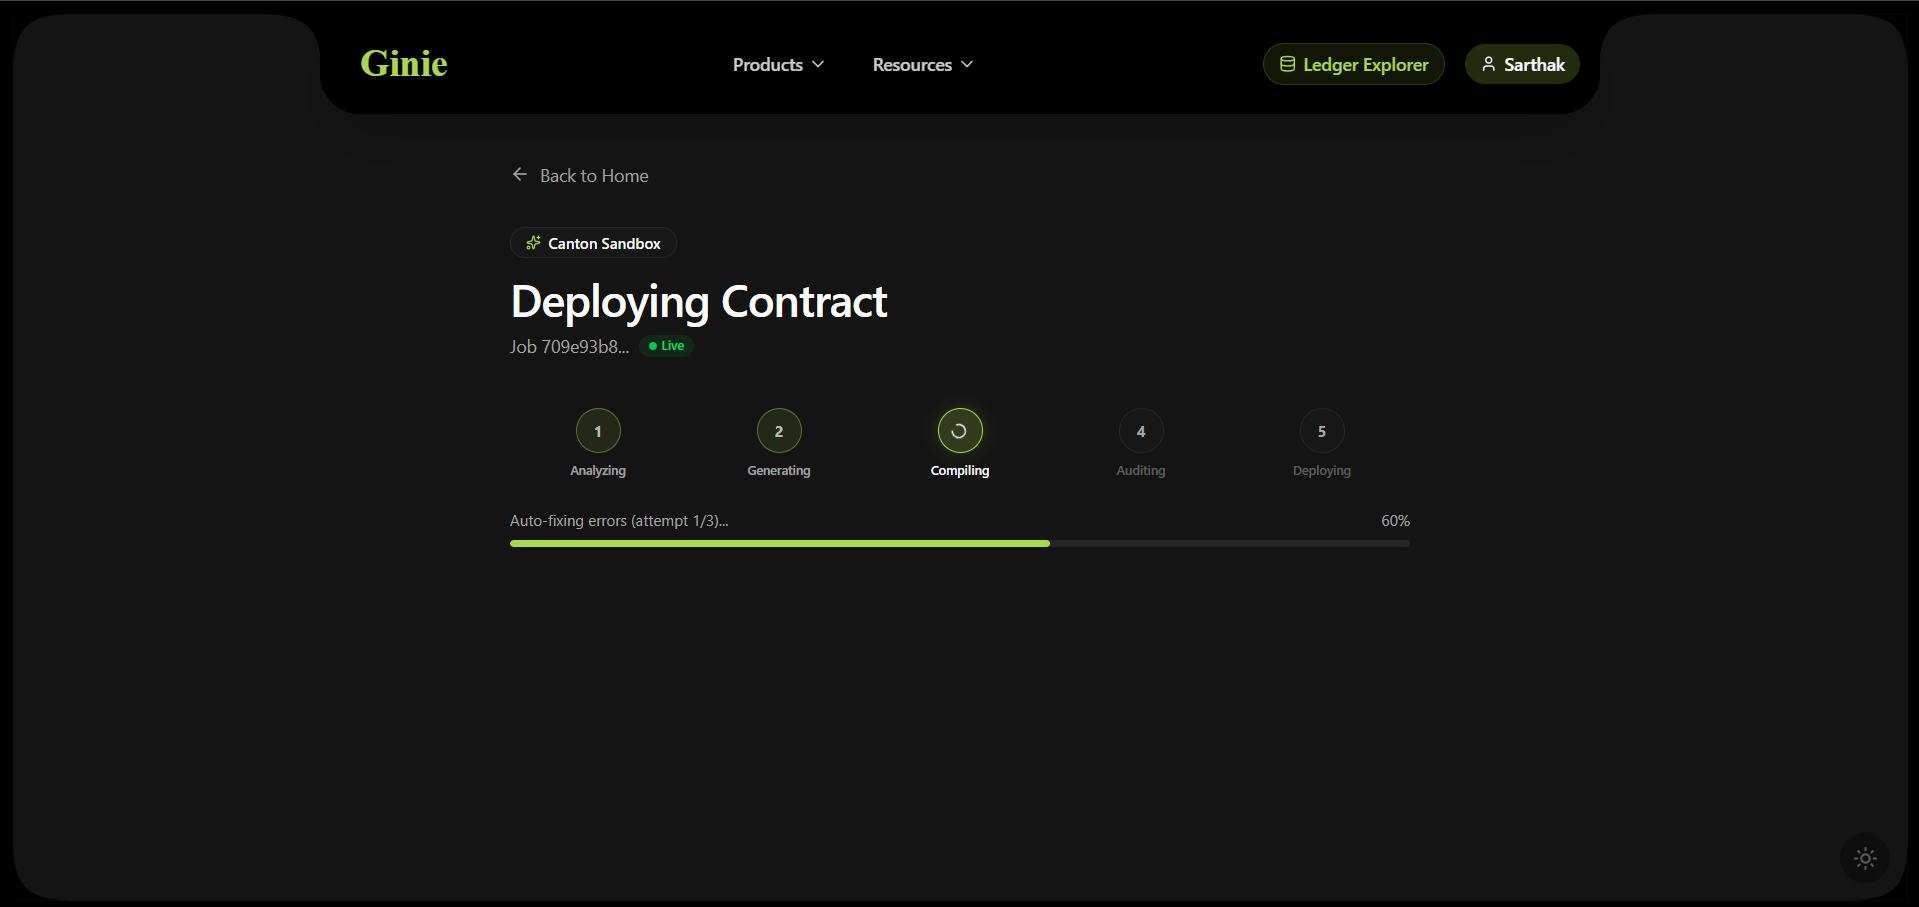1919x907 pixels.
Task: Click the spinning Compiling step indicator
Action: tap(960, 431)
